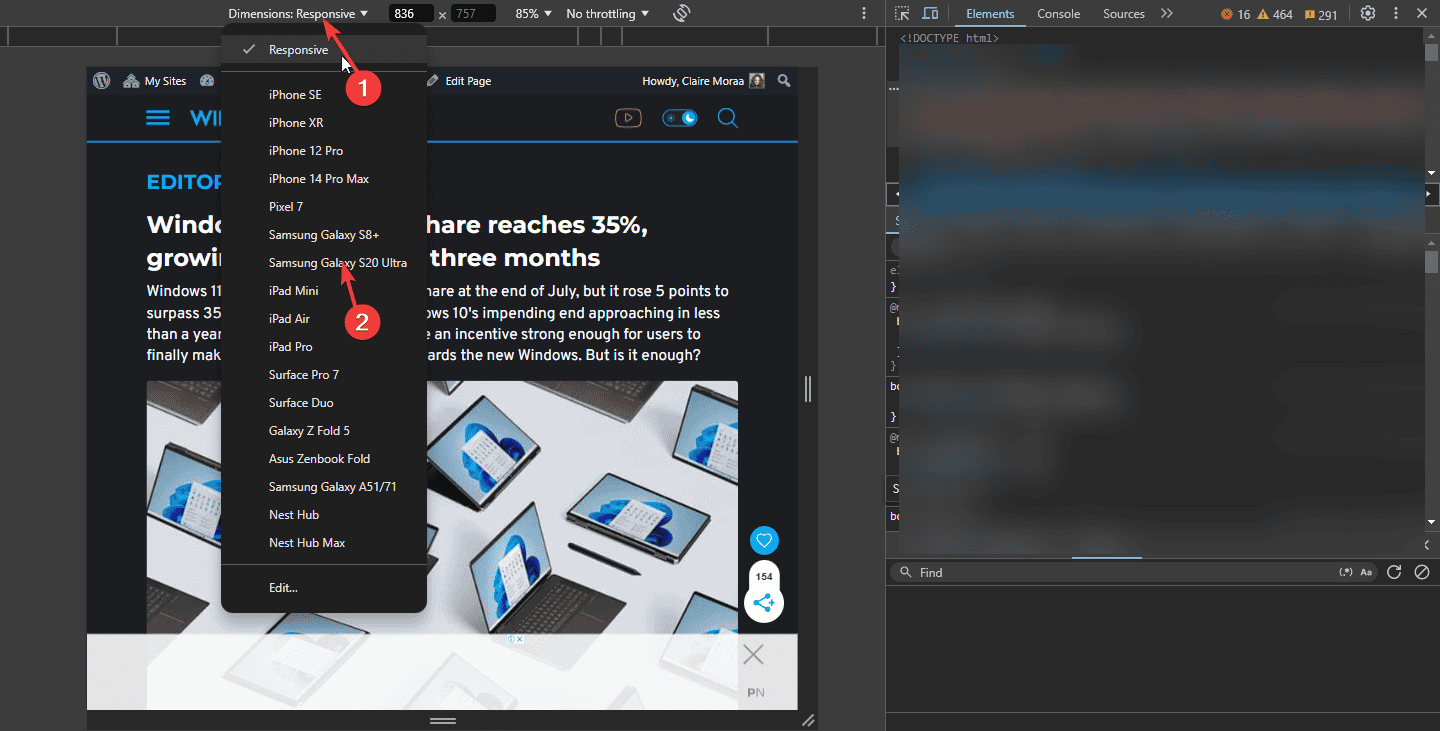
Task: Choose iPhone 12 Pro device
Action: coord(324,151)
